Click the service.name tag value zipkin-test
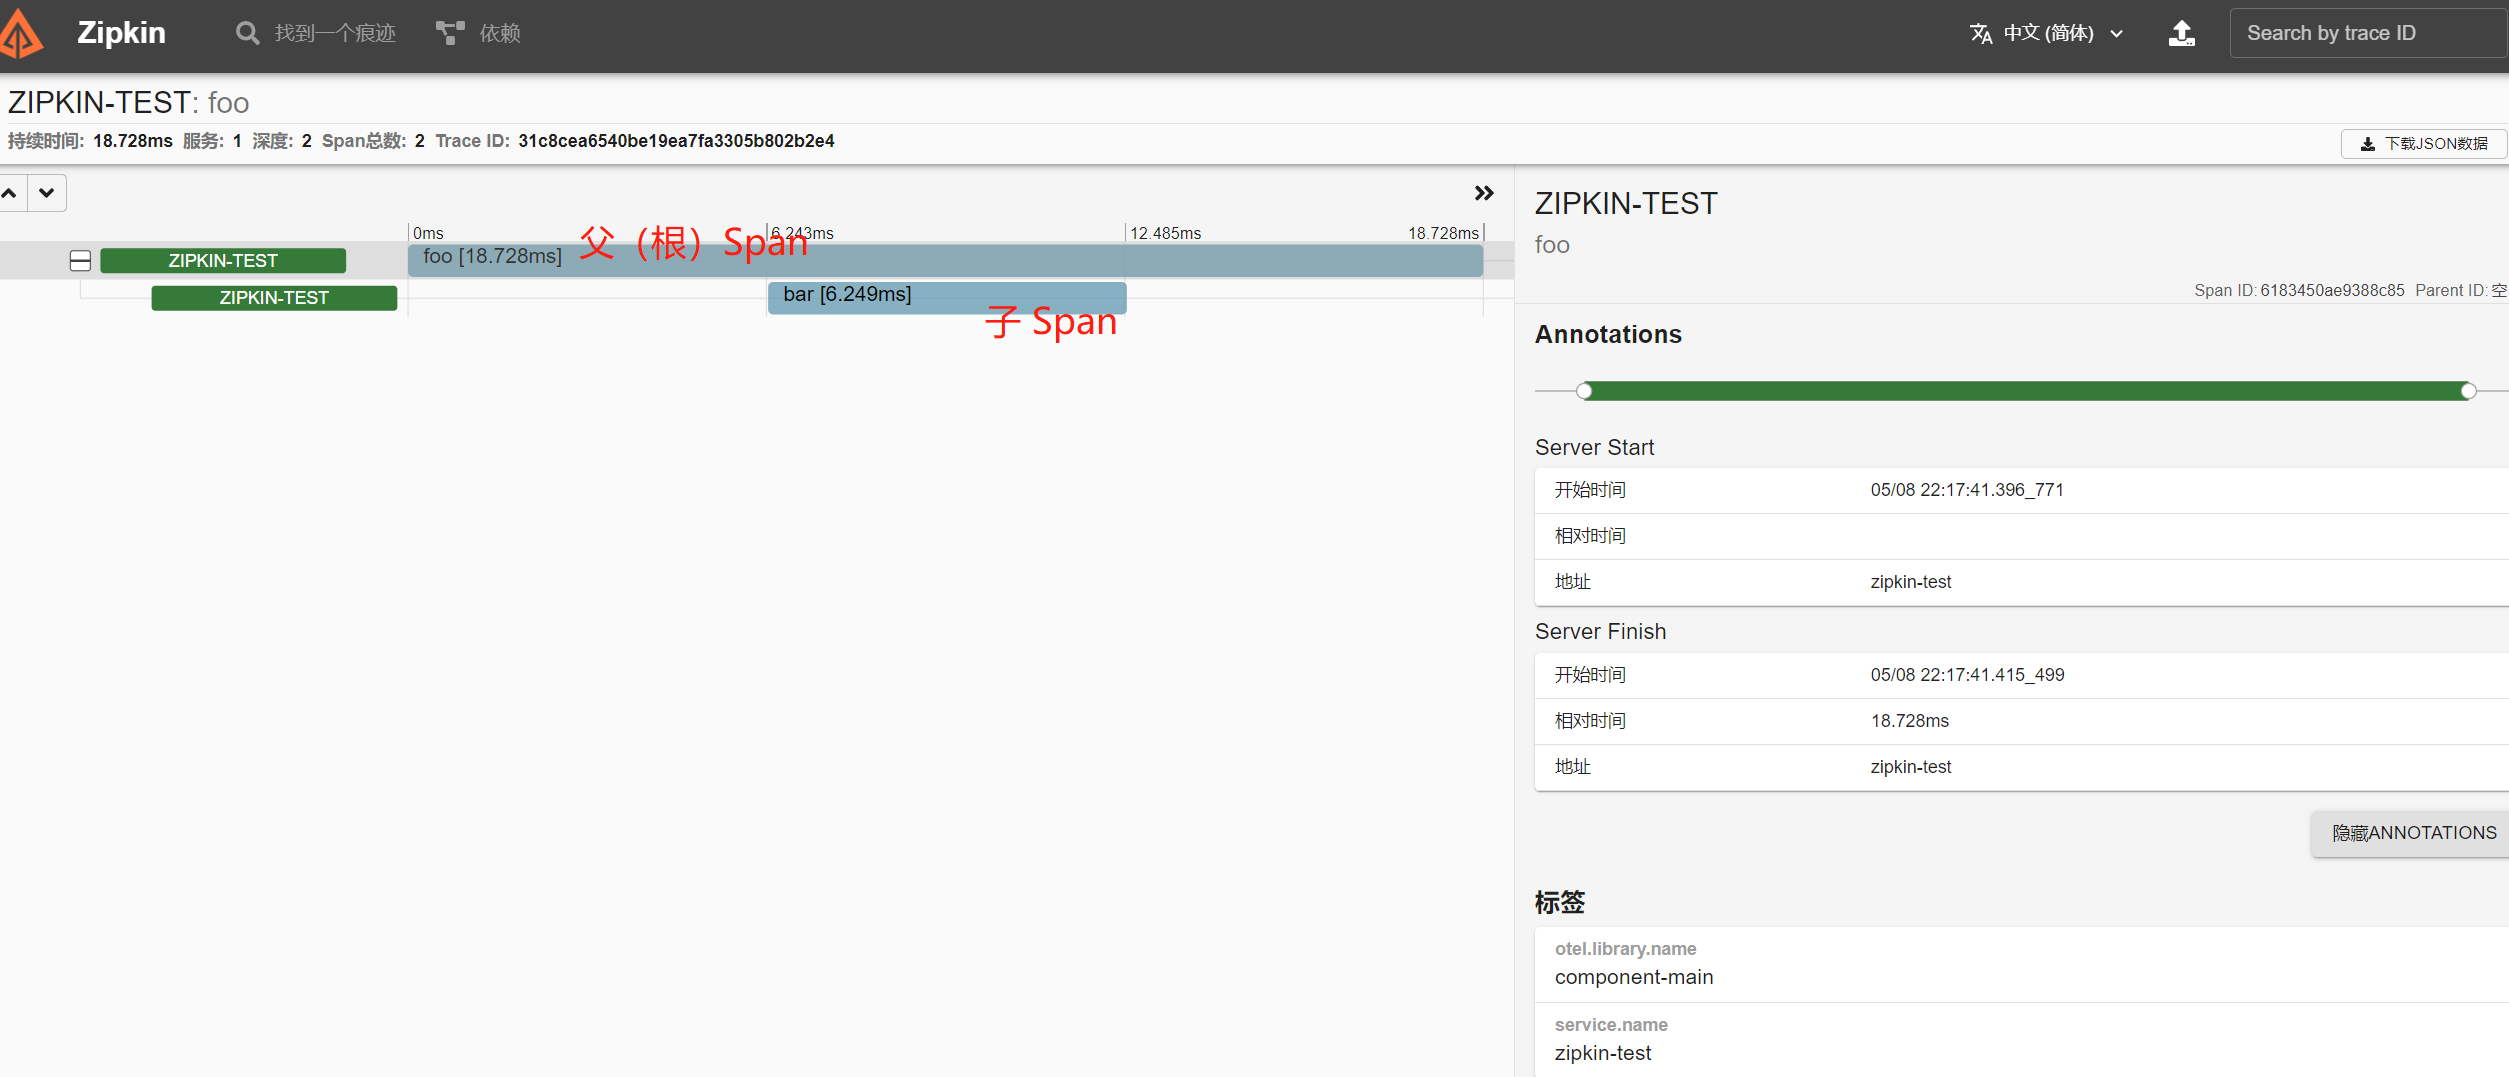The height and width of the screenshot is (1077, 2509). [1603, 1053]
